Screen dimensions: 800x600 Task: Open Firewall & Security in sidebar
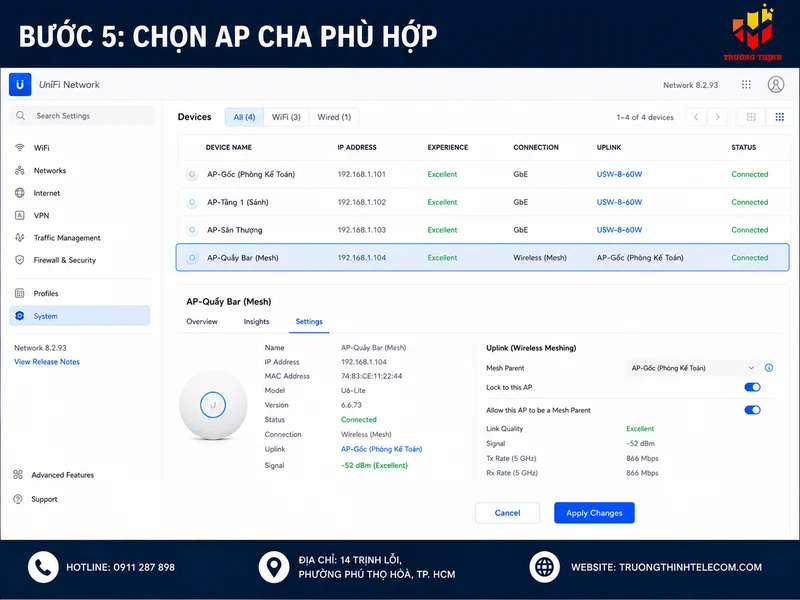coord(65,260)
